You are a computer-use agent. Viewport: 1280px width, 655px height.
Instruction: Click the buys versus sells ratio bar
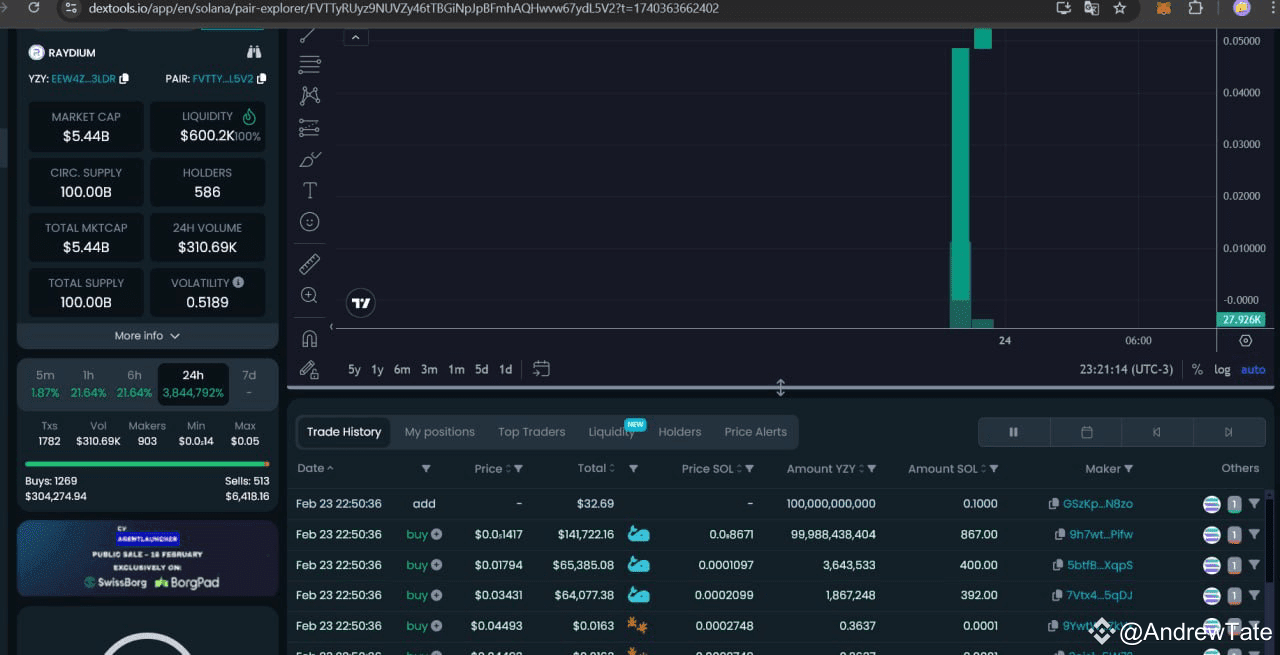pos(147,464)
